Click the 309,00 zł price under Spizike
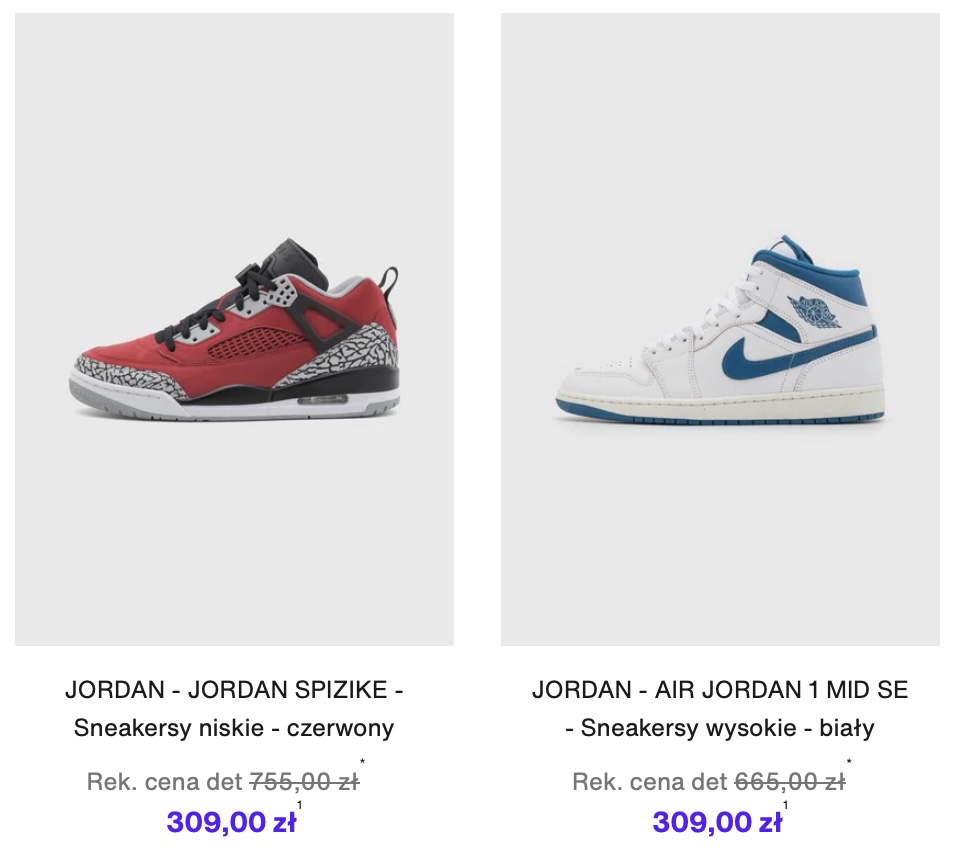 point(231,822)
